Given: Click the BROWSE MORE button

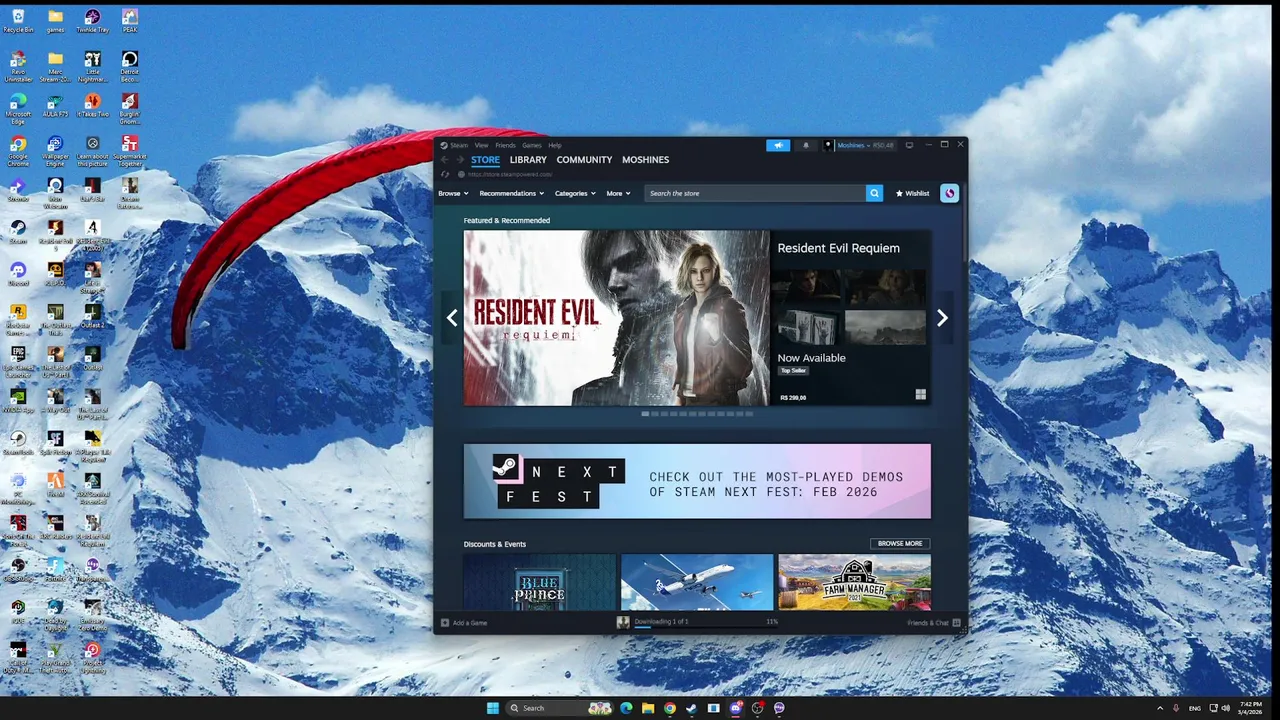Looking at the screenshot, I should [900, 544].
